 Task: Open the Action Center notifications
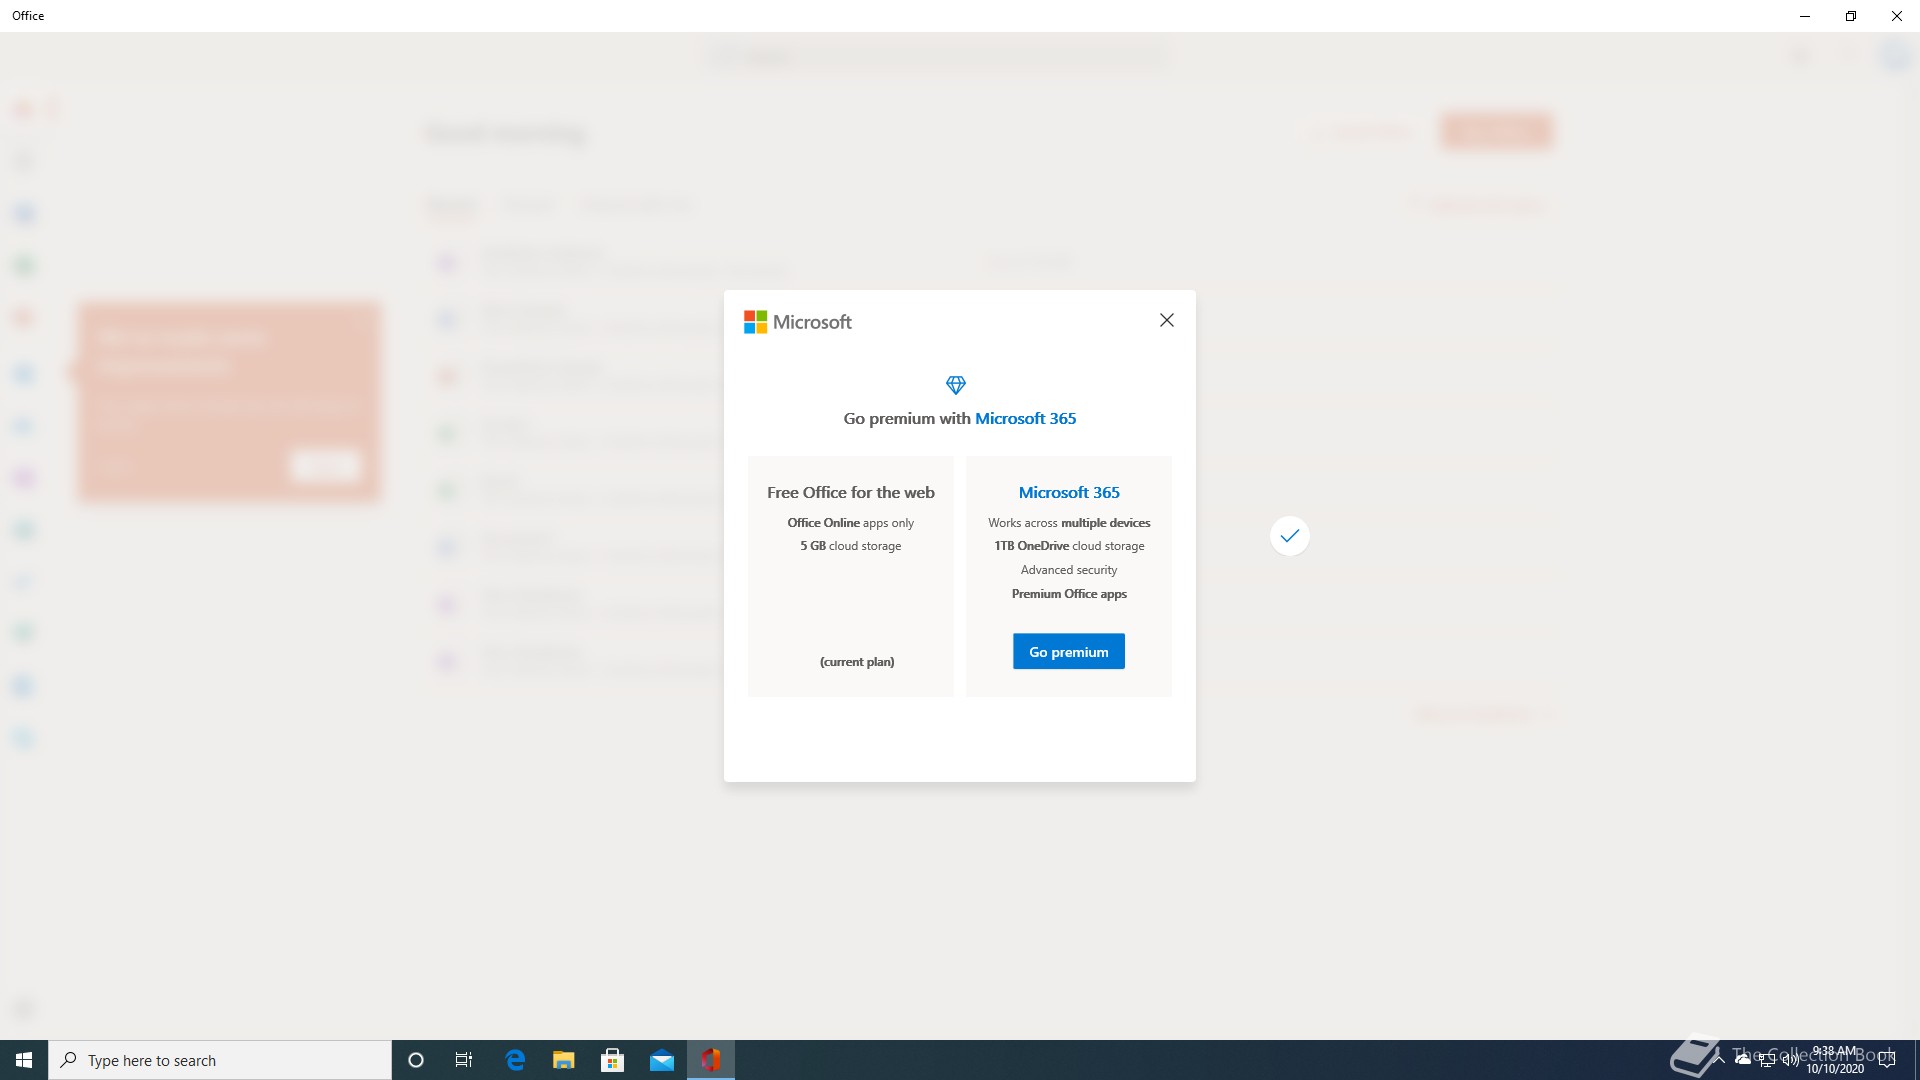click(1887, 1060)
